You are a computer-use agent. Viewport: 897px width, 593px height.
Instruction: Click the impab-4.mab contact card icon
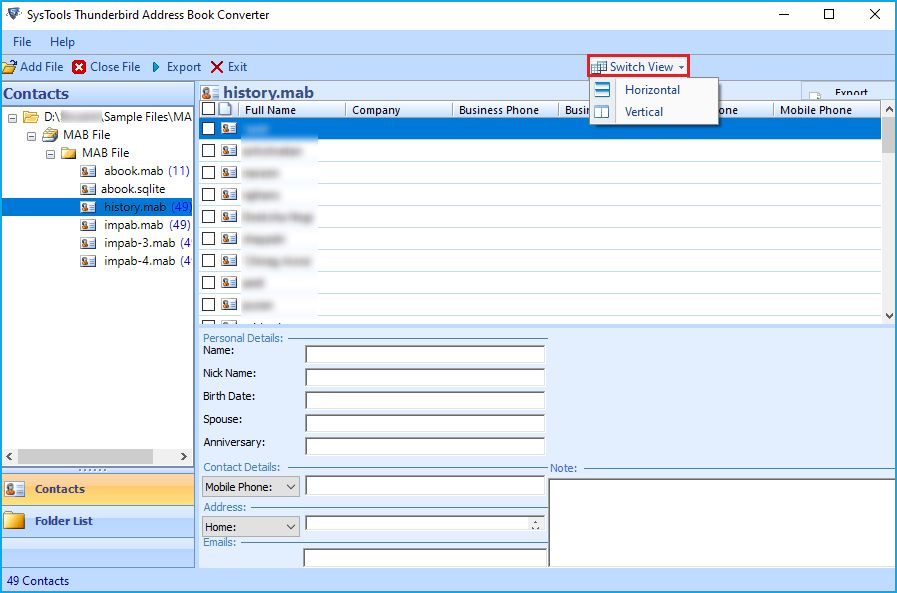[x=88, y=261]
